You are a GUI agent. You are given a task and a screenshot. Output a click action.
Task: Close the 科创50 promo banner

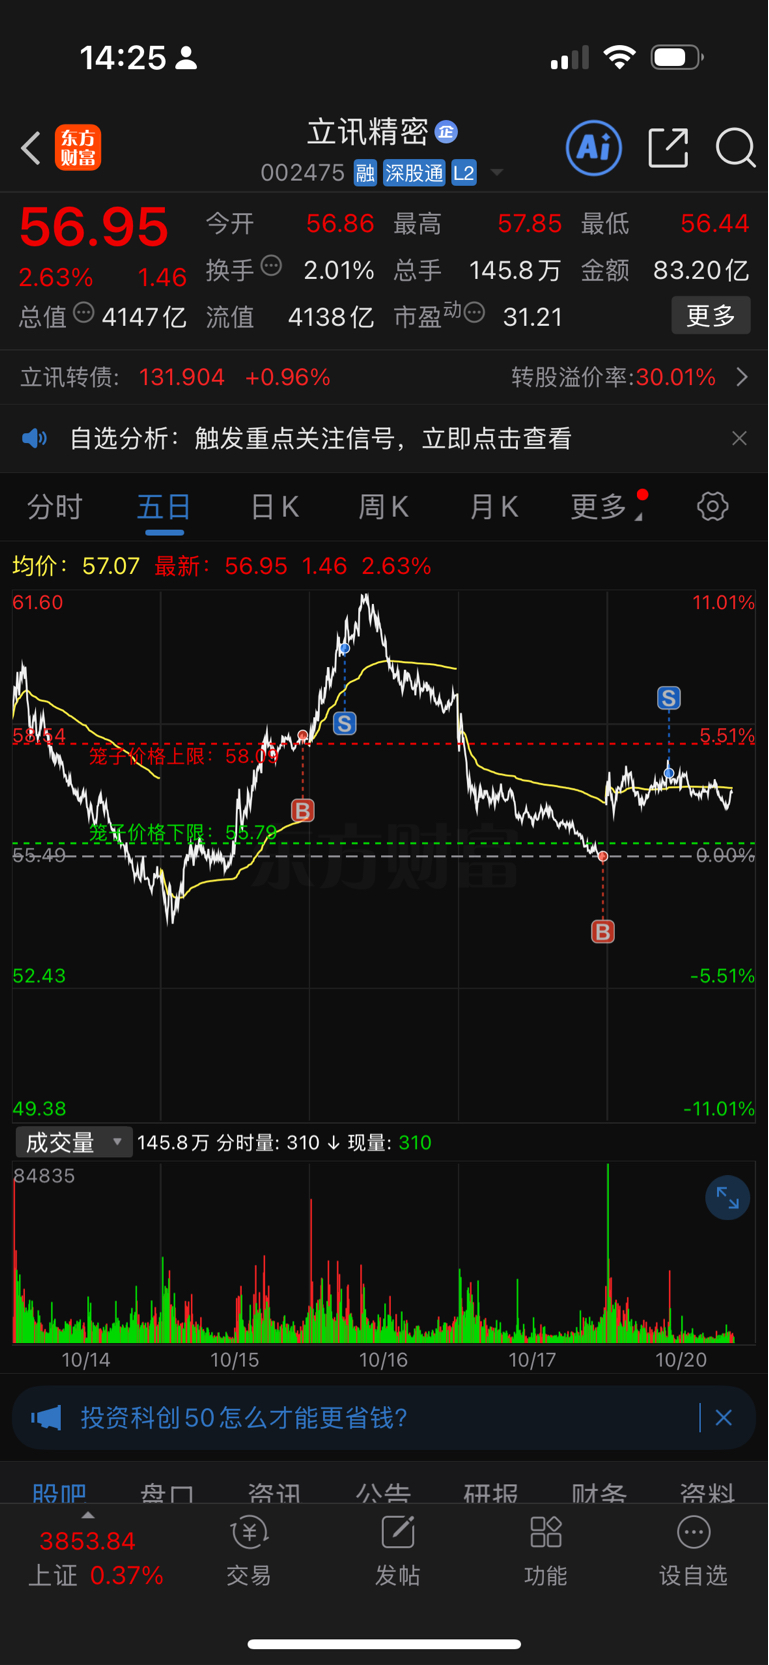(x=724, y=1417)
